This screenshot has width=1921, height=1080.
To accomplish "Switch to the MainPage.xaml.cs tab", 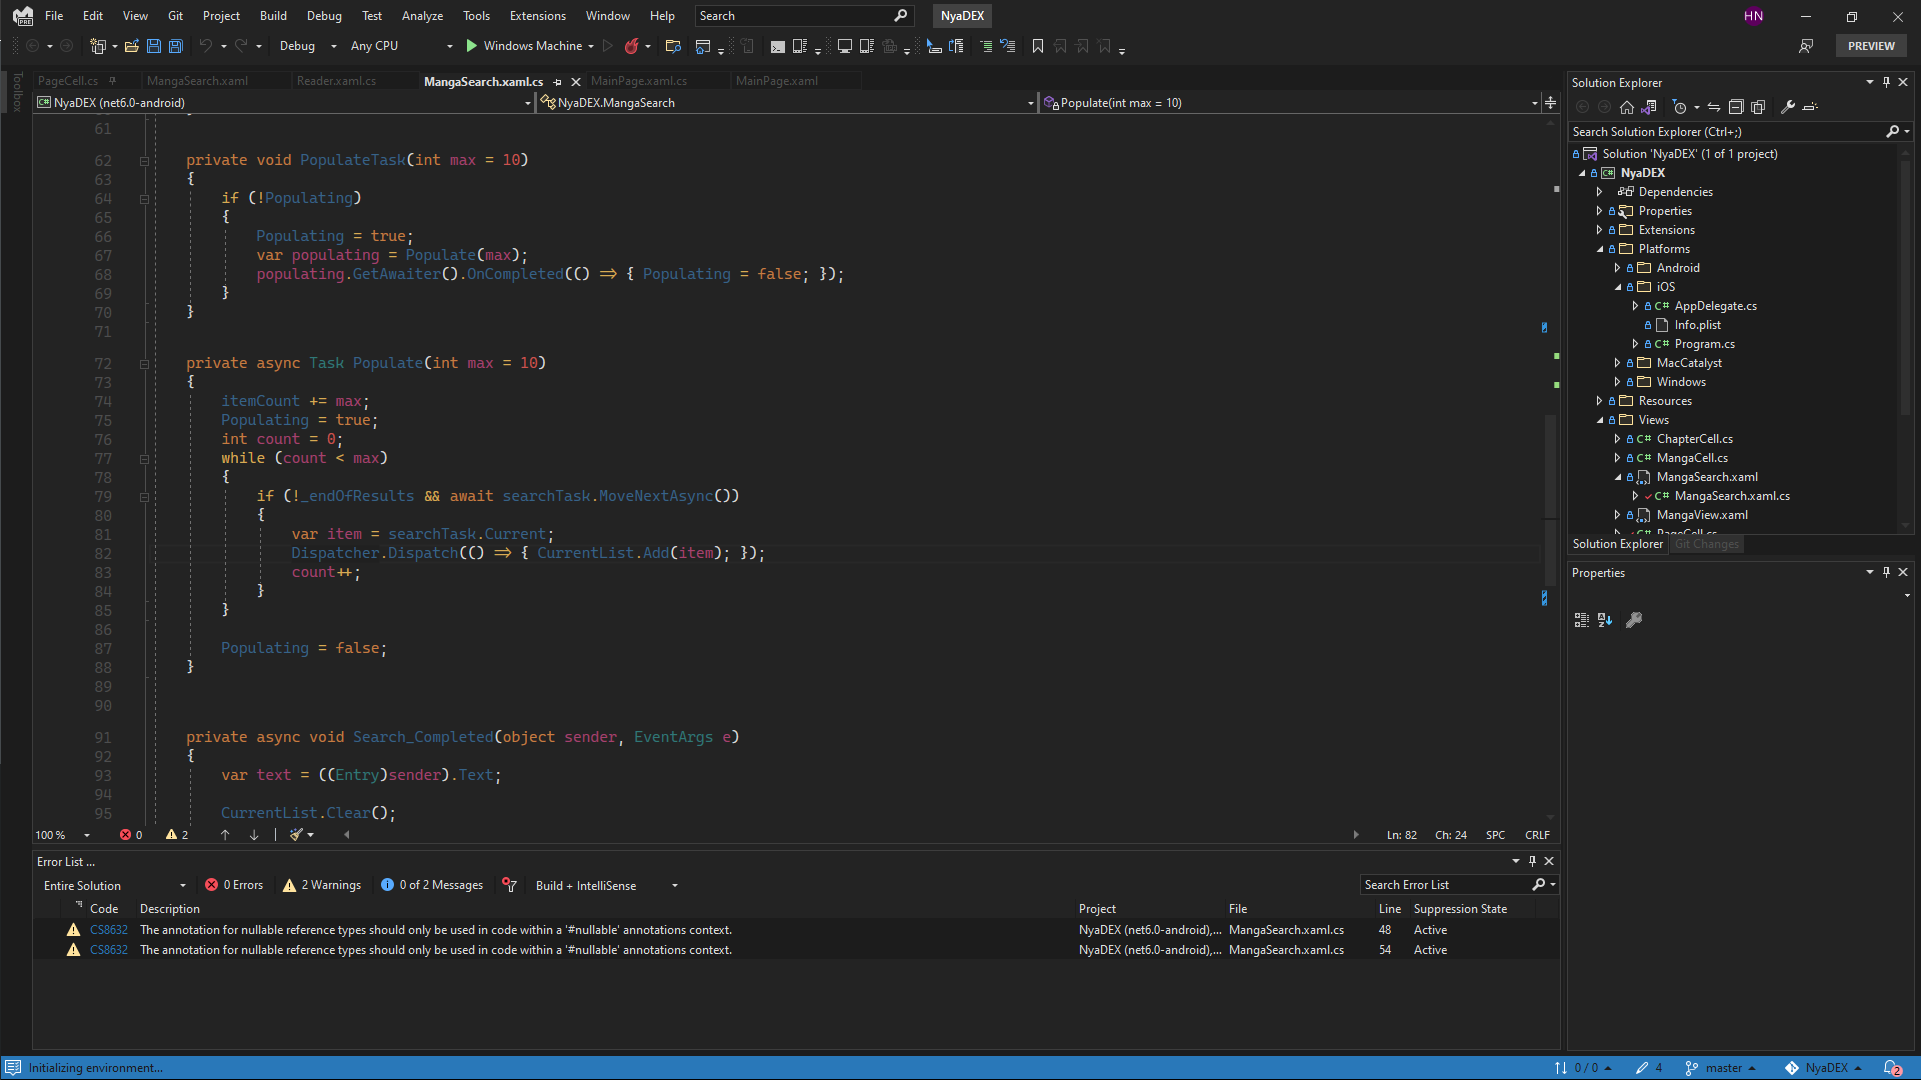I will click(639, 80).
